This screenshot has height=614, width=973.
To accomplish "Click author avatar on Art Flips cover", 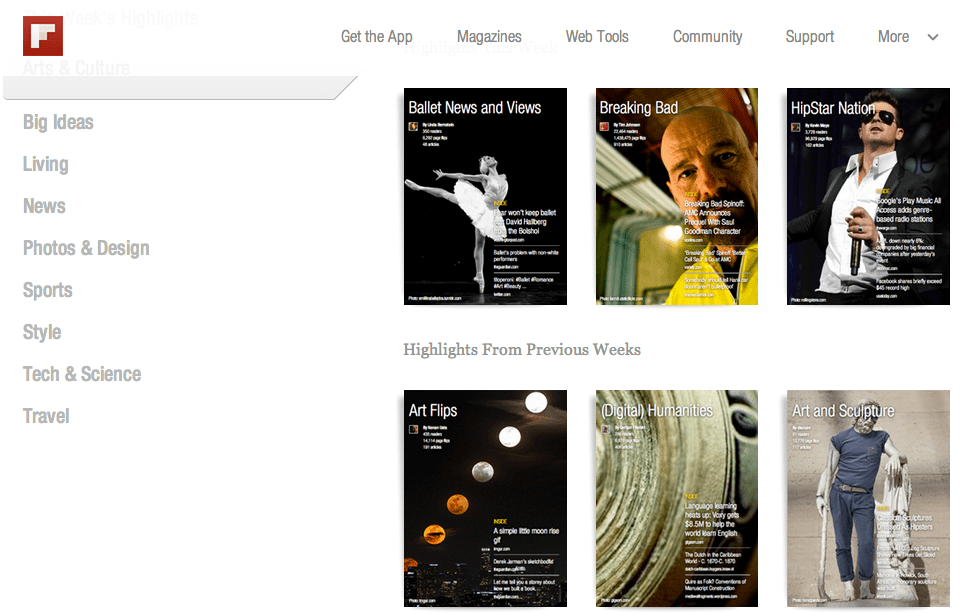I will [x=414, y=429].
